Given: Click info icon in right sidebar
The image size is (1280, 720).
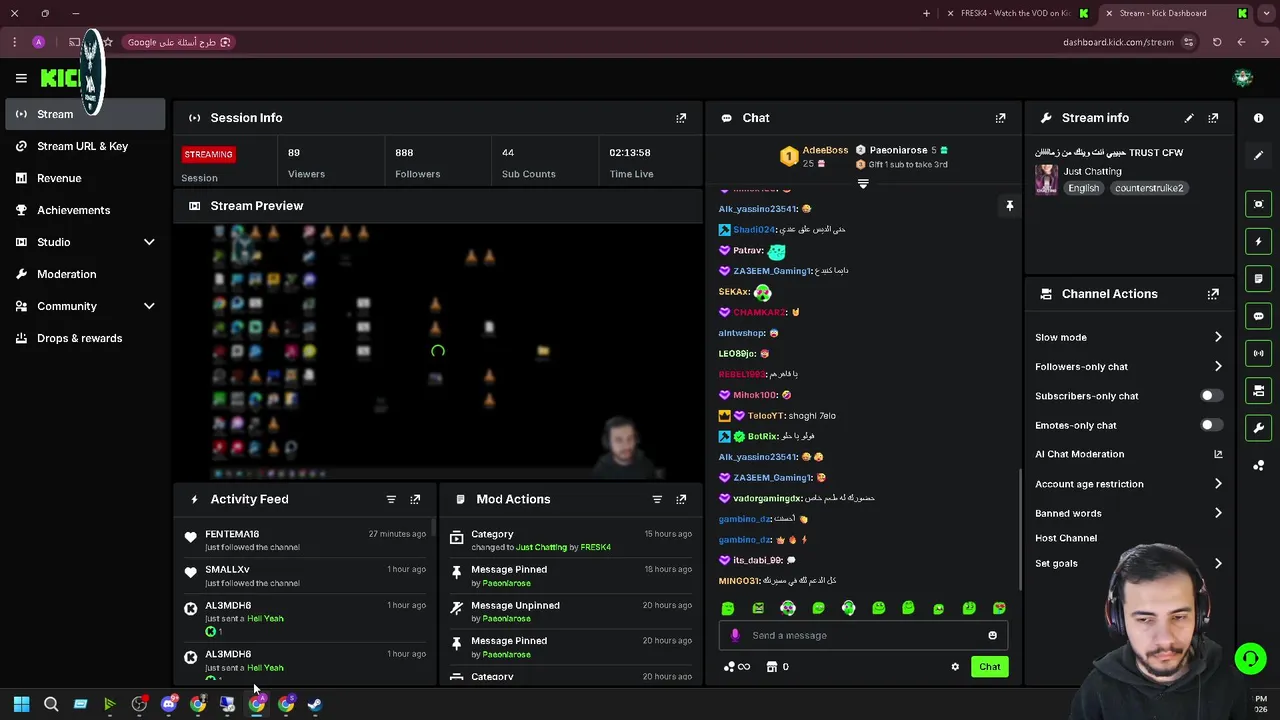Looking at the screenshot, I should [1258, 118].
